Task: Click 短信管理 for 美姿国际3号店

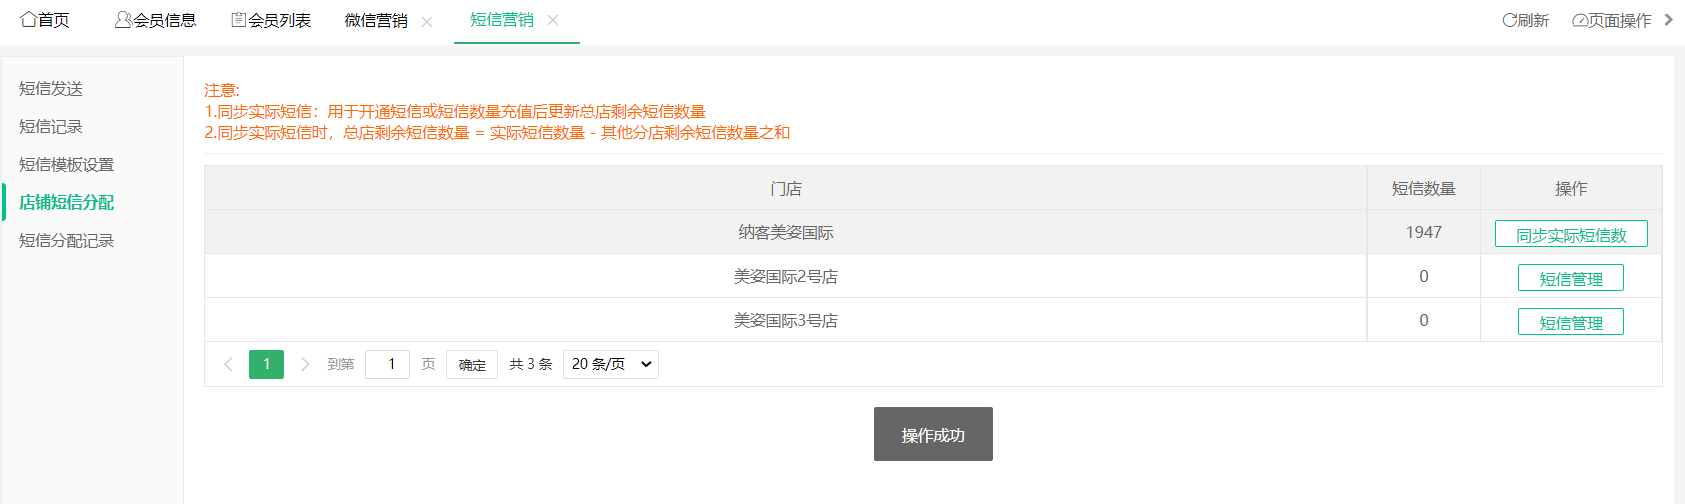Action: [x=1571, y=322]
